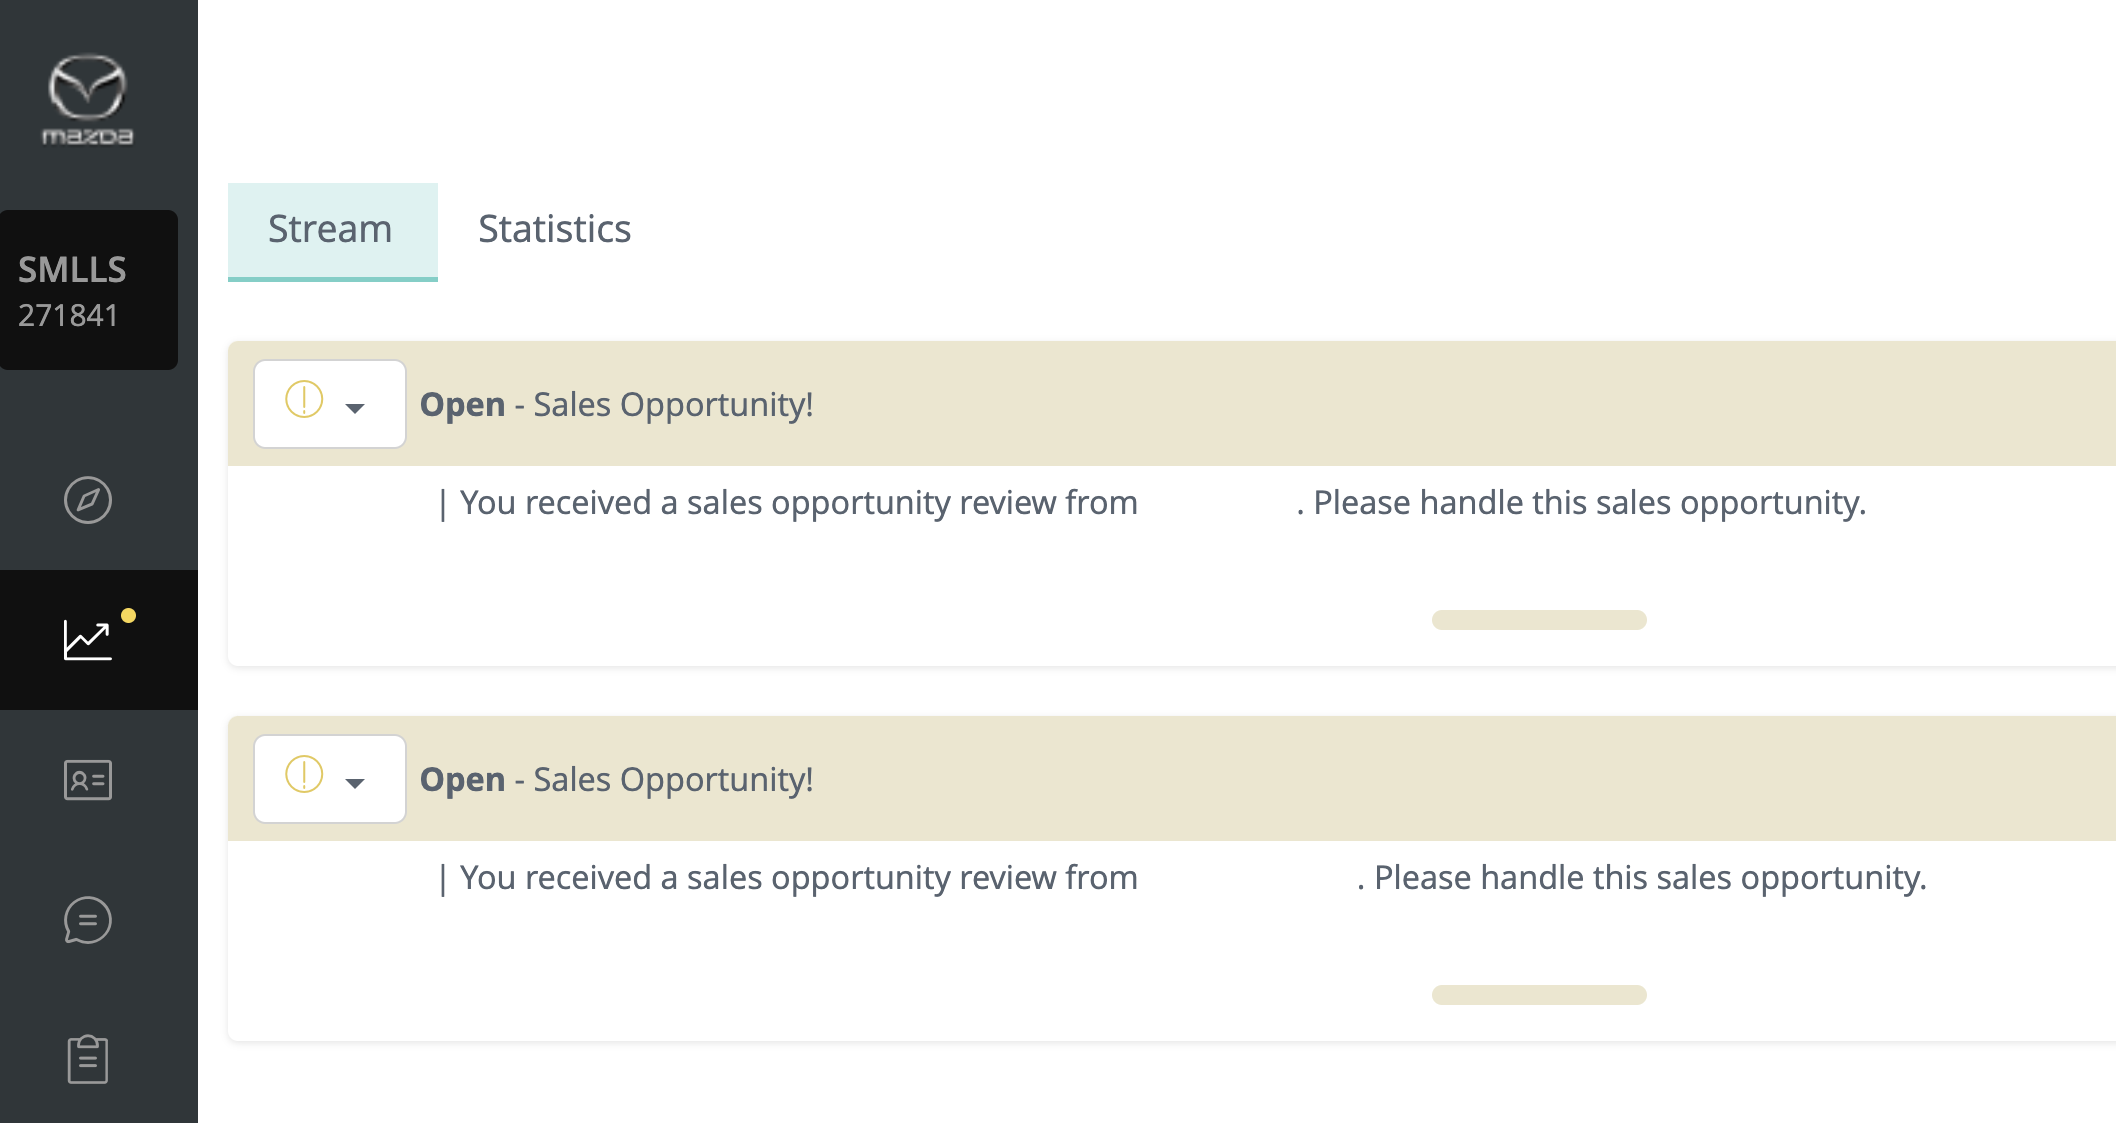Click the second Open - Sales Opportunity header
2116x1123 pixels.
coord(616,779)
